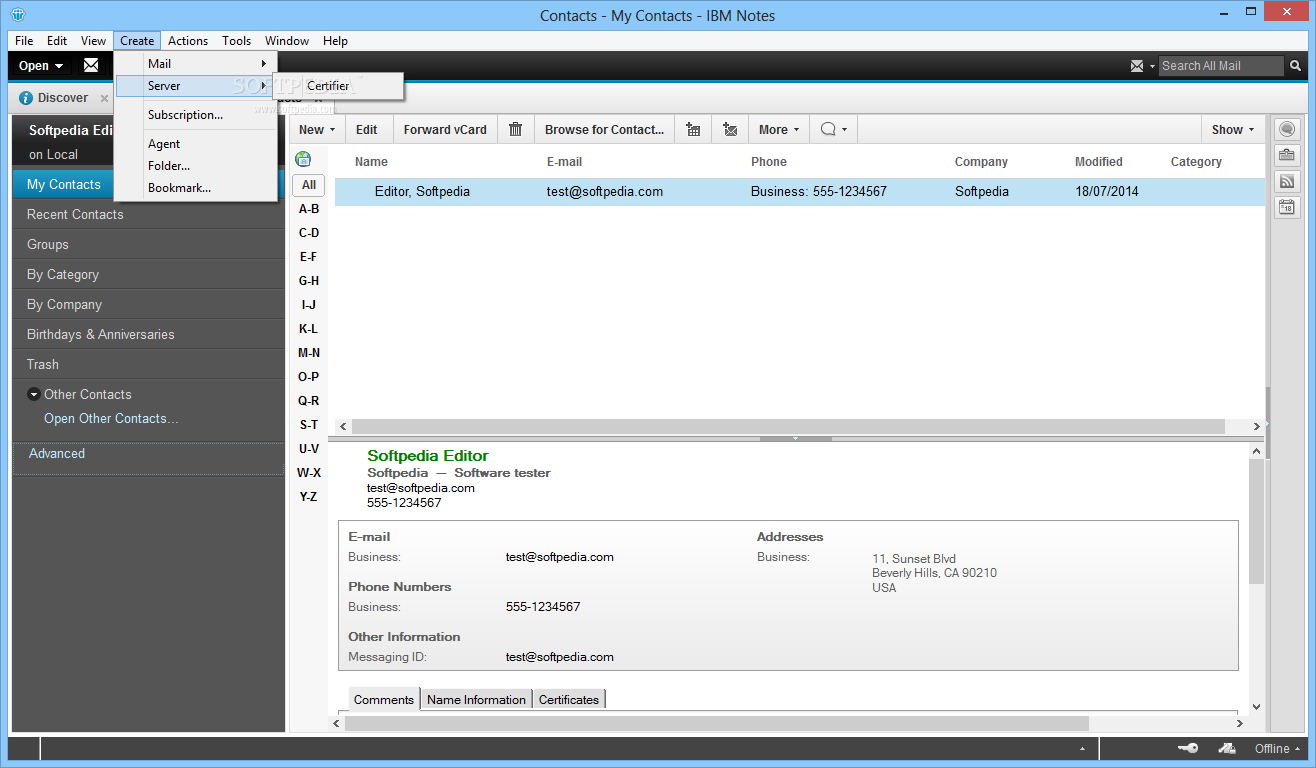1316x768 pixels.
Task: Open the day-at-a-glance calendar sidebar icon
Action: [1286, 207]
